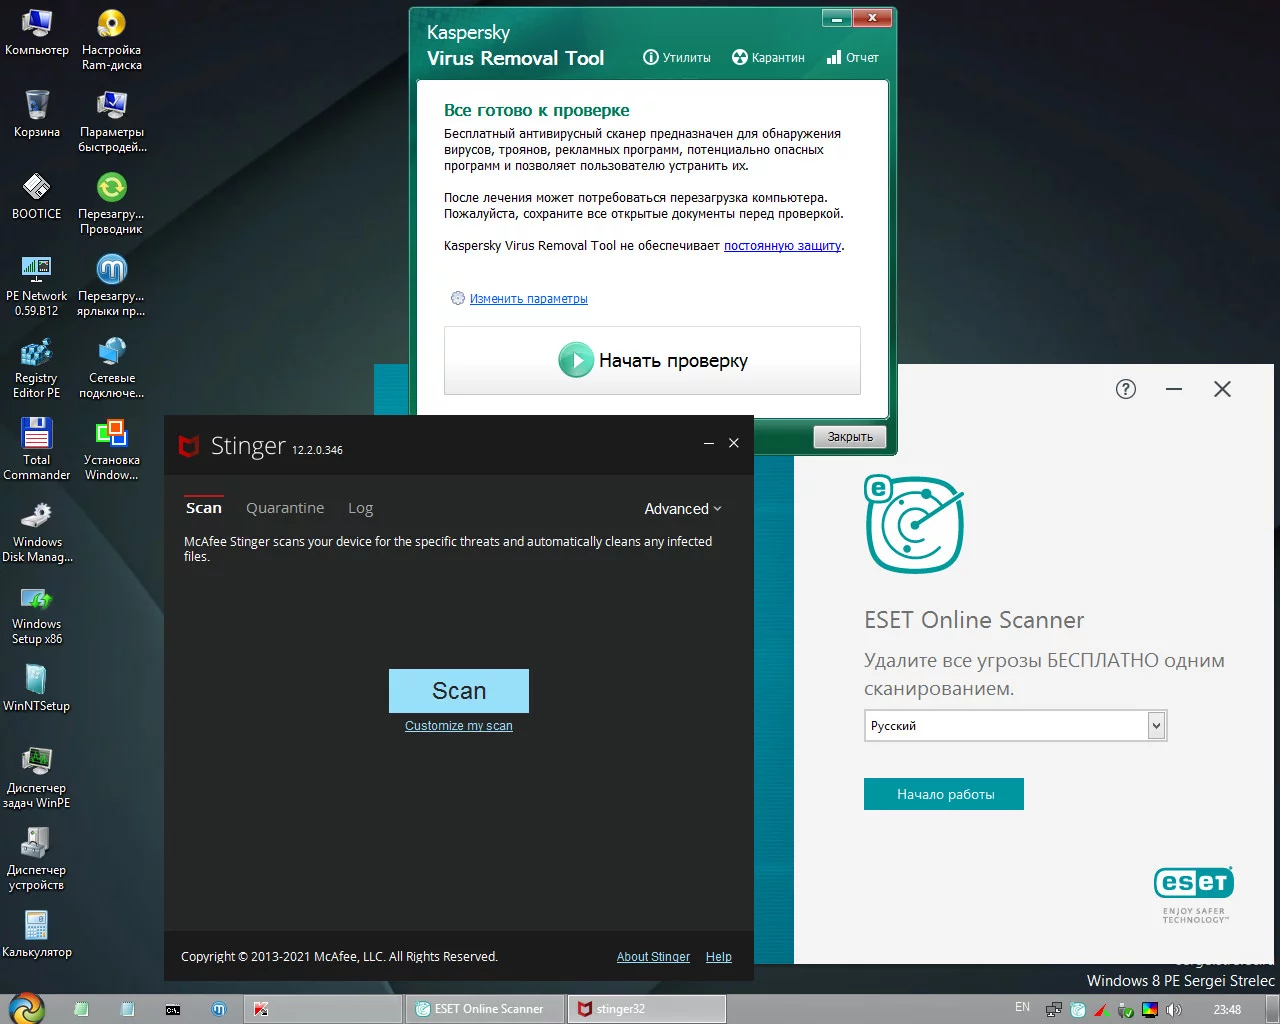
Task: Switch to stinger32 taskbar button
Action: coord(647,1009)
